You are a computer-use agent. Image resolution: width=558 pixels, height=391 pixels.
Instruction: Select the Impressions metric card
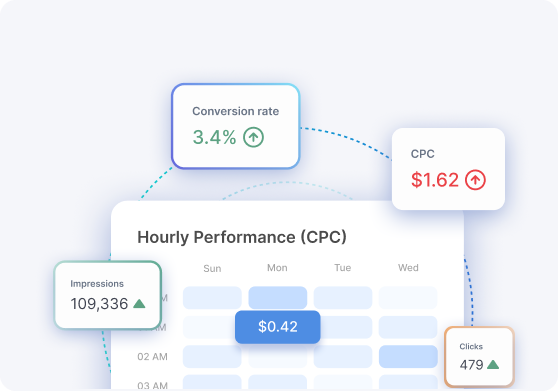[108, 295]
